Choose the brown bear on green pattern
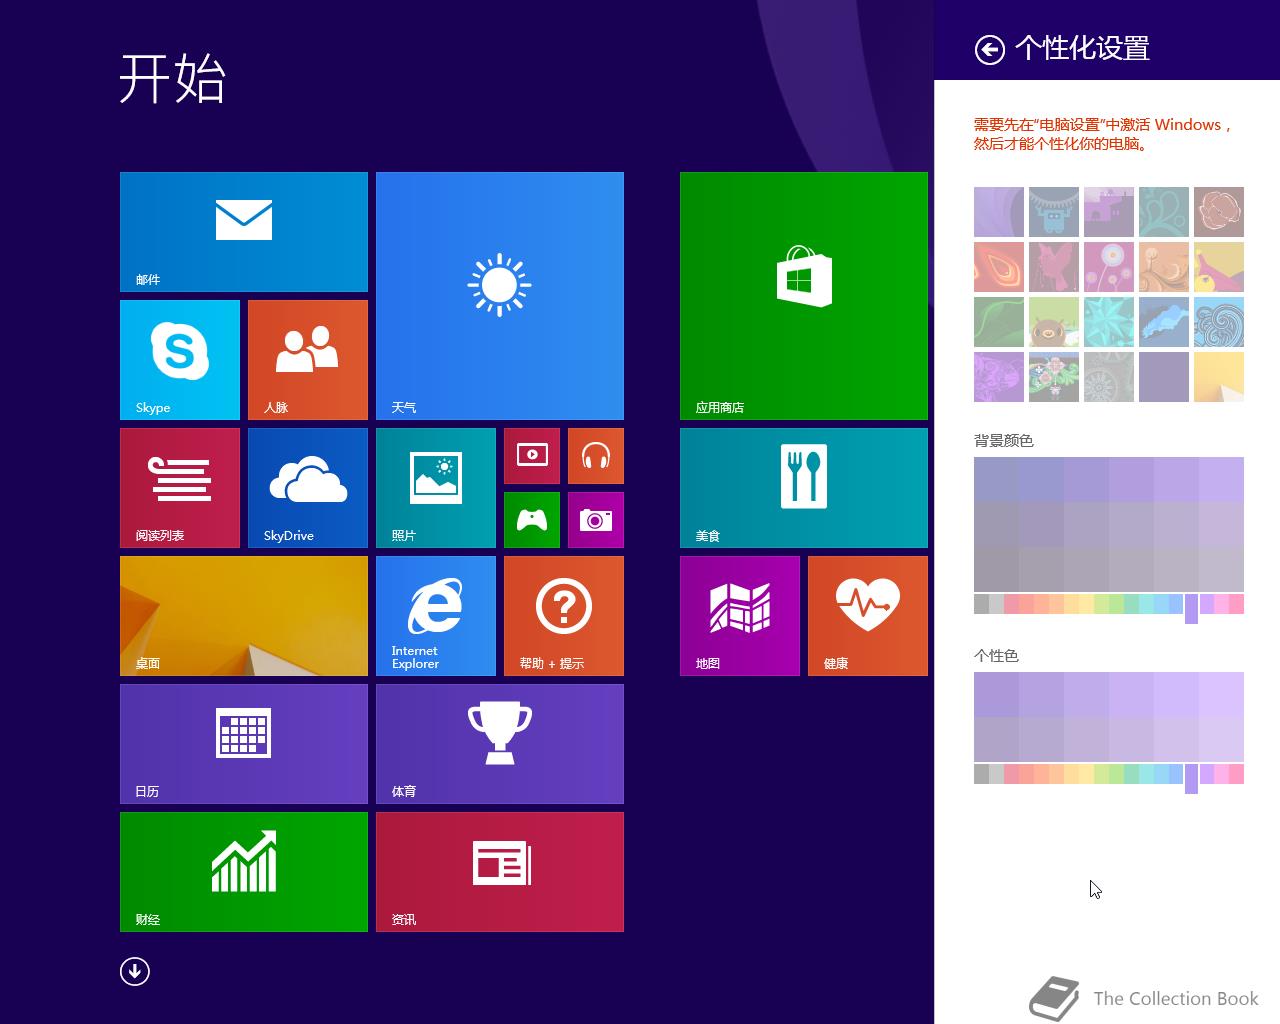Screen dimensions: 1280x1024 [x=1054, y=322]
